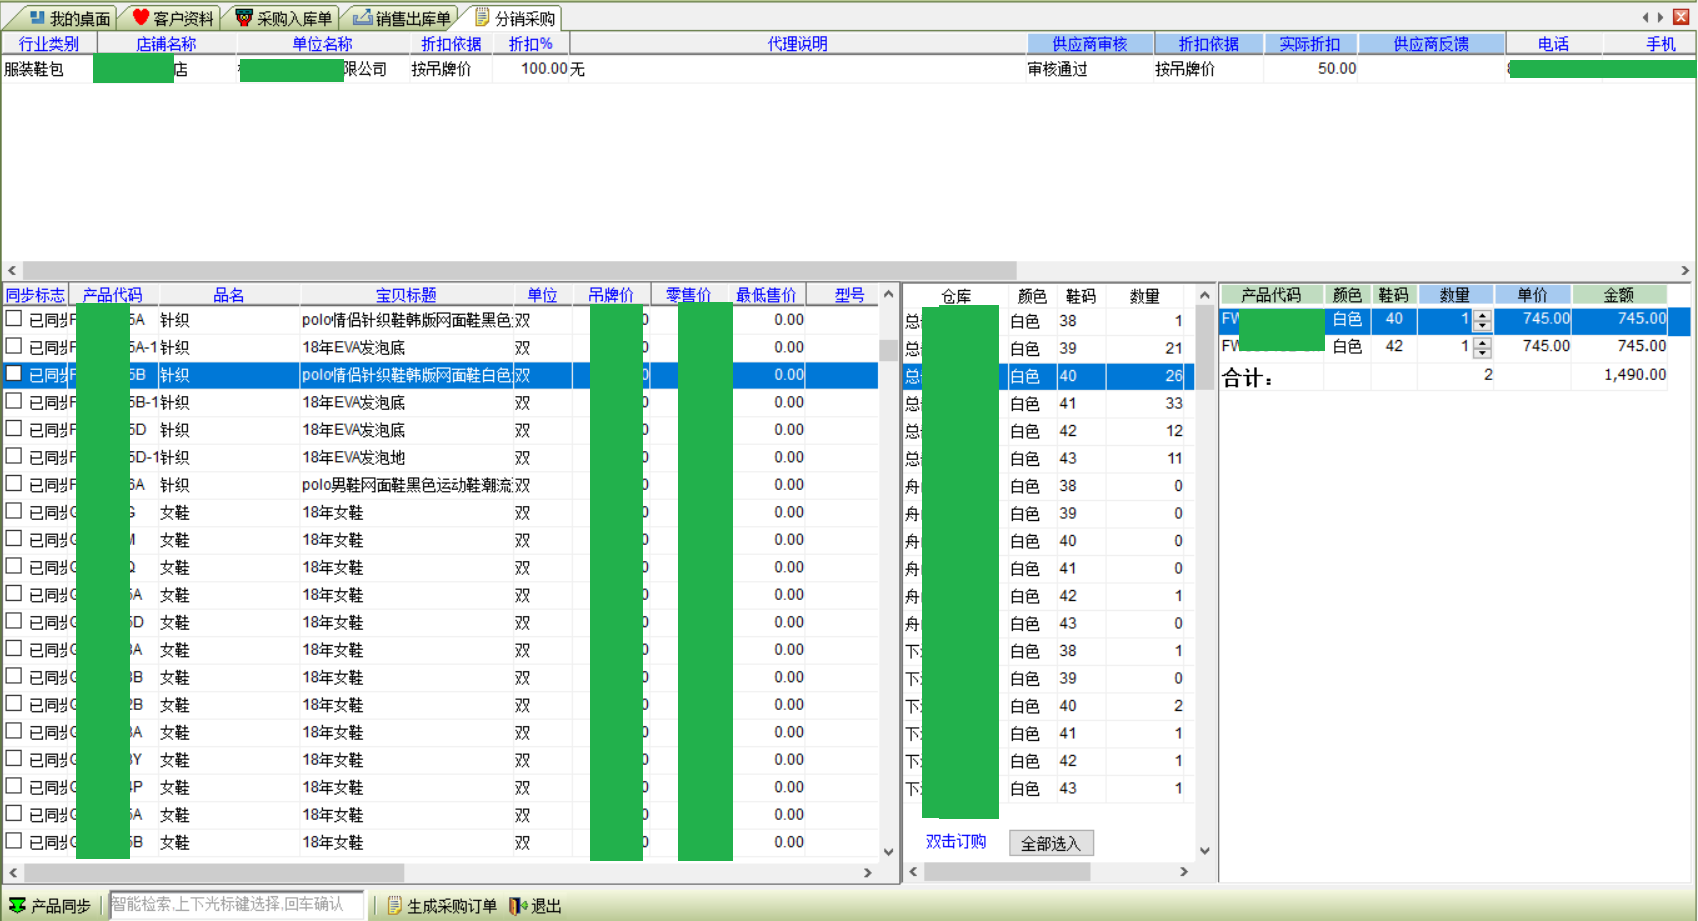Switch to the 销售出库单 tab

coord(402,18)
